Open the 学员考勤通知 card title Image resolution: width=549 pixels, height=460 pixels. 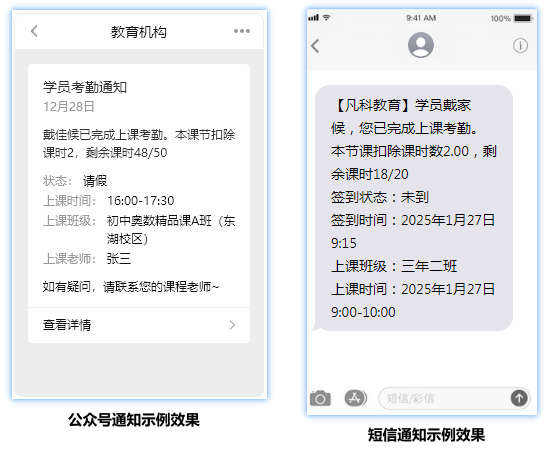85,87
